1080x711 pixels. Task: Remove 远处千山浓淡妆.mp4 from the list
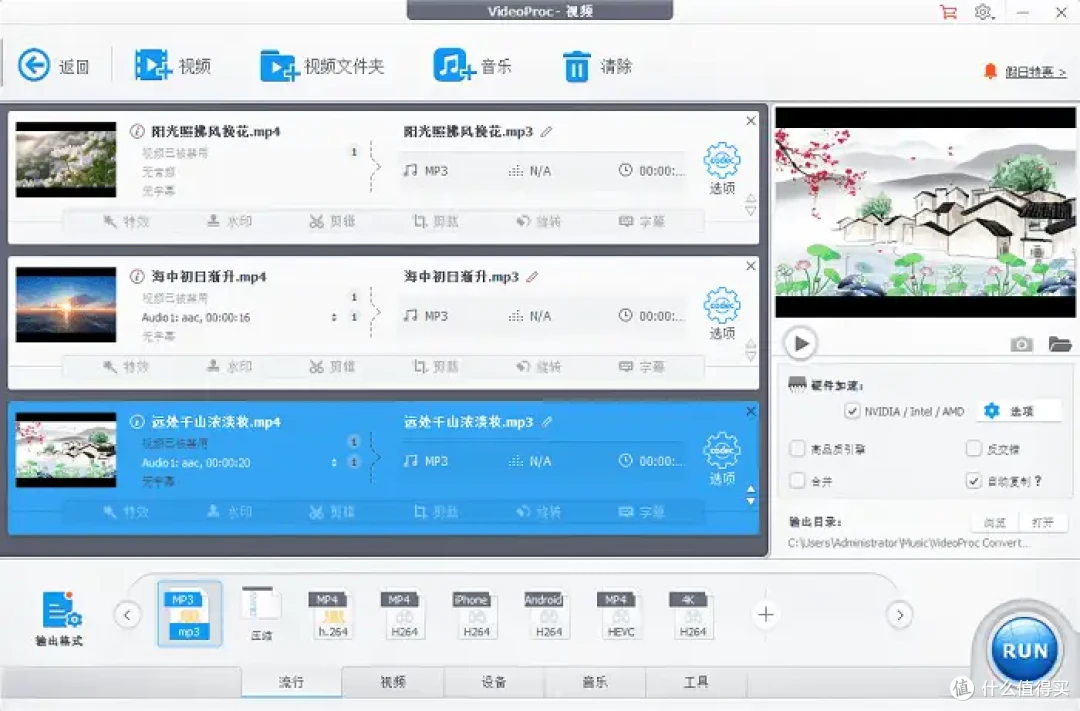(751, 411)
